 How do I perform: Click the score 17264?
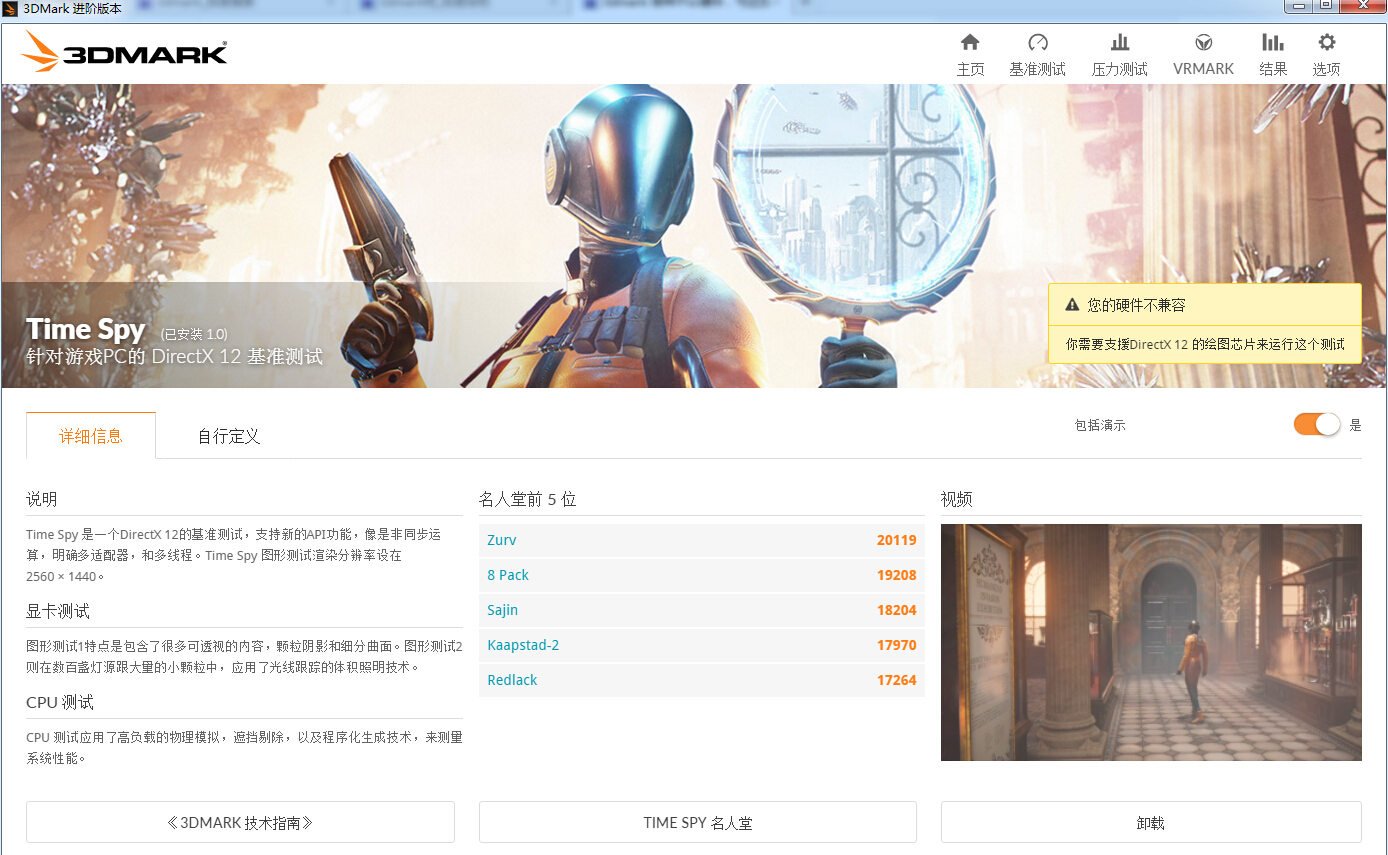[896, 680]
